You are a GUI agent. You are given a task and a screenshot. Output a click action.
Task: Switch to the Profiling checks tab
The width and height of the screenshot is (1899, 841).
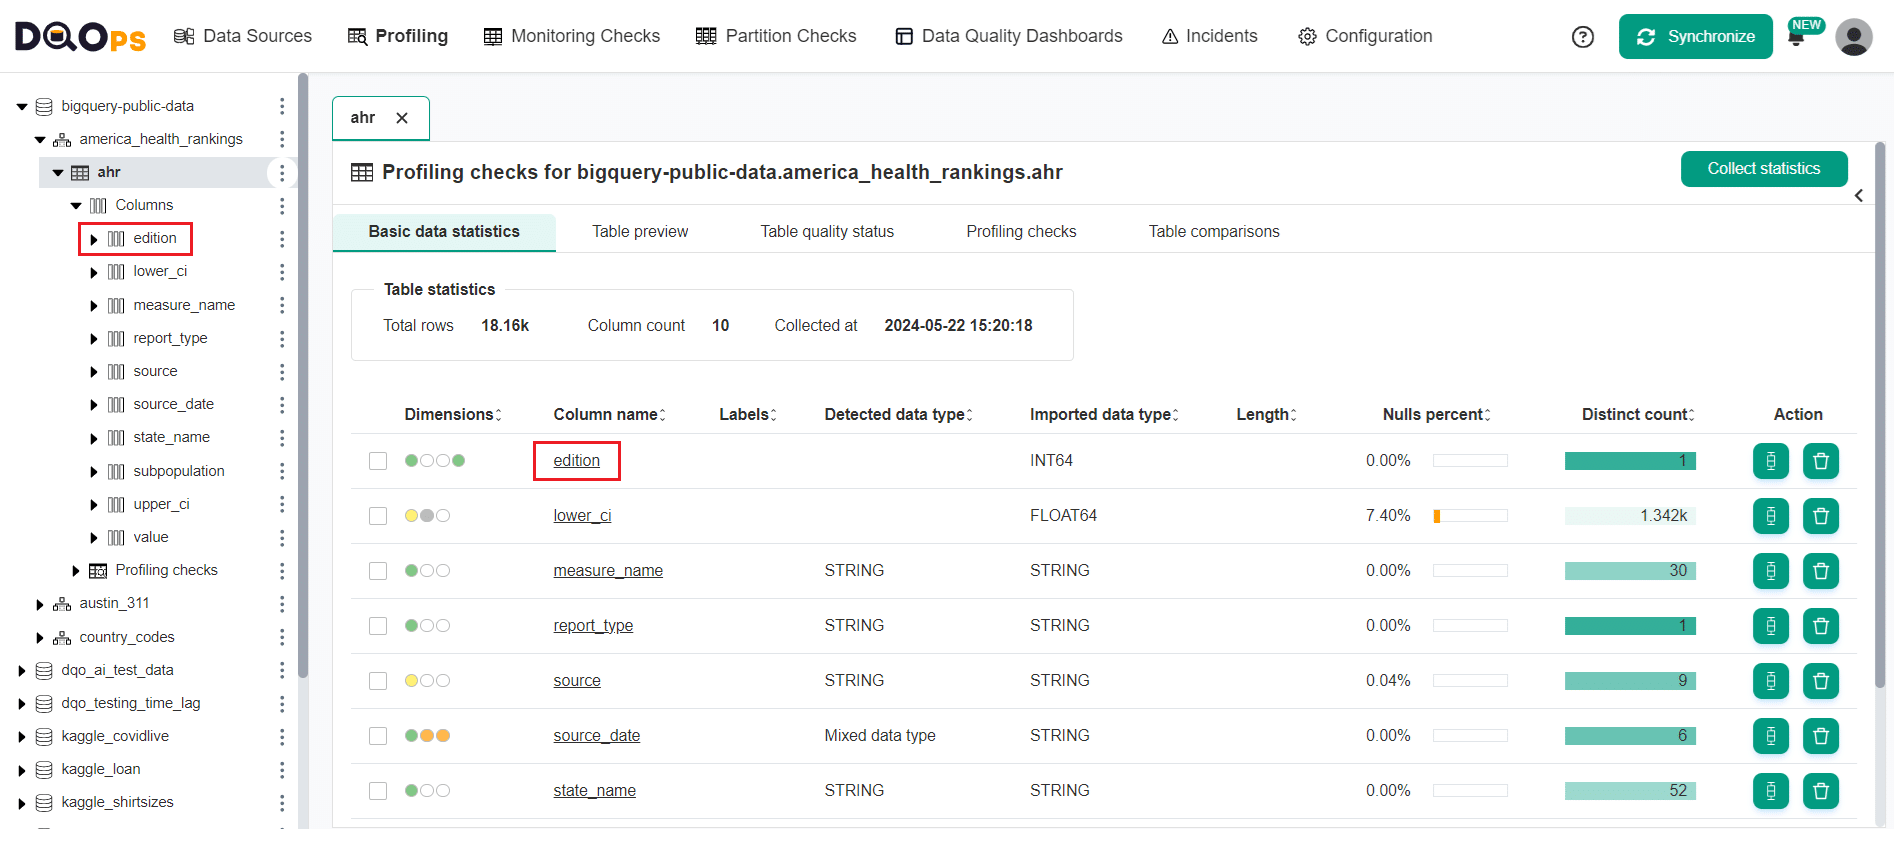coord(1021,232)
